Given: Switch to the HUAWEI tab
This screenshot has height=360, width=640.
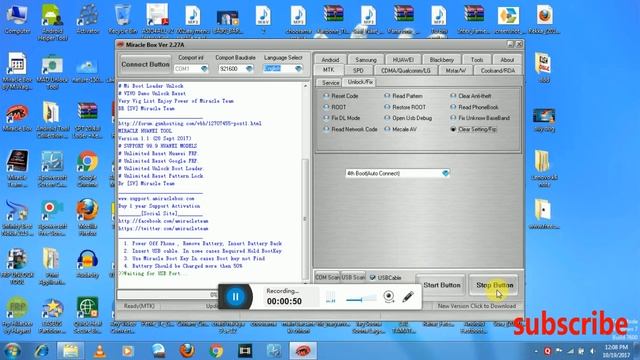Looking at the screenshot, I should [403, 60].
